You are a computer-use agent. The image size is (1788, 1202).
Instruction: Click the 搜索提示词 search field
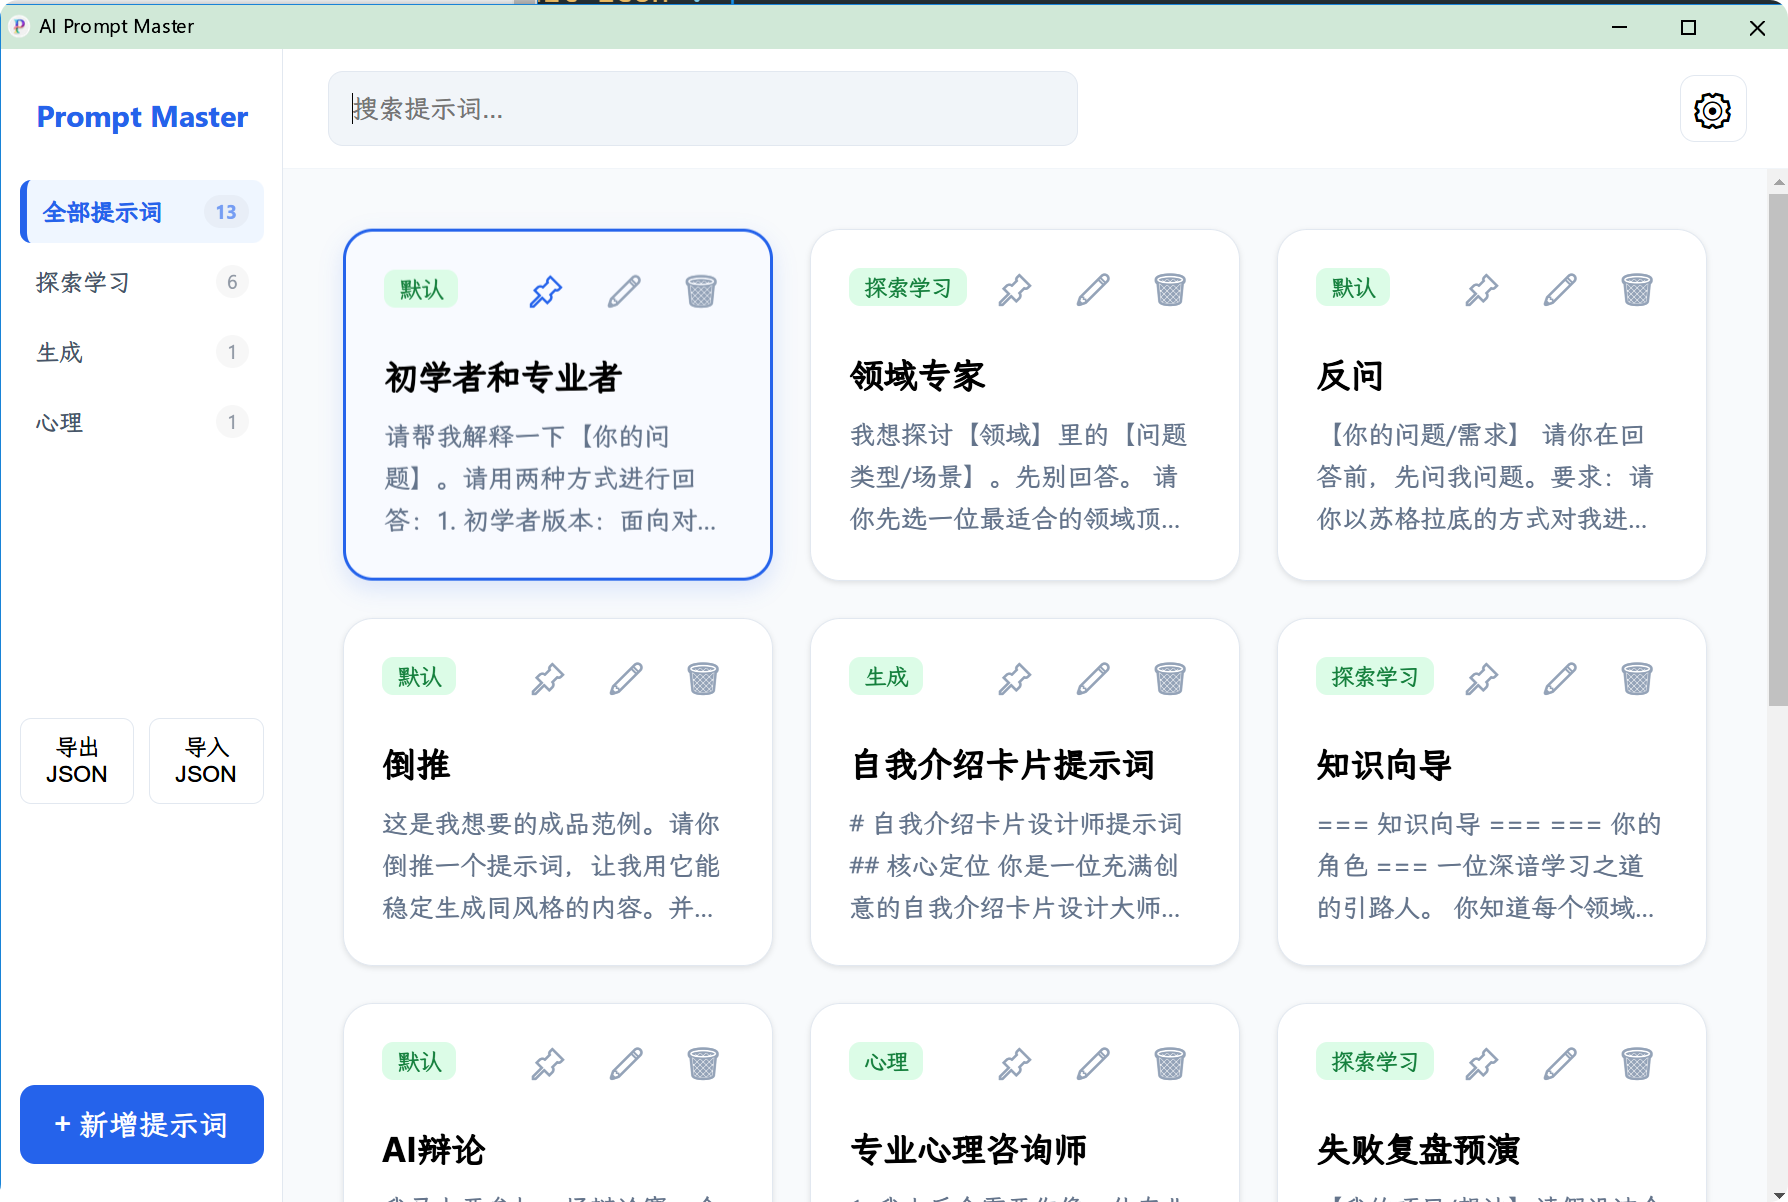pos(702,108)
